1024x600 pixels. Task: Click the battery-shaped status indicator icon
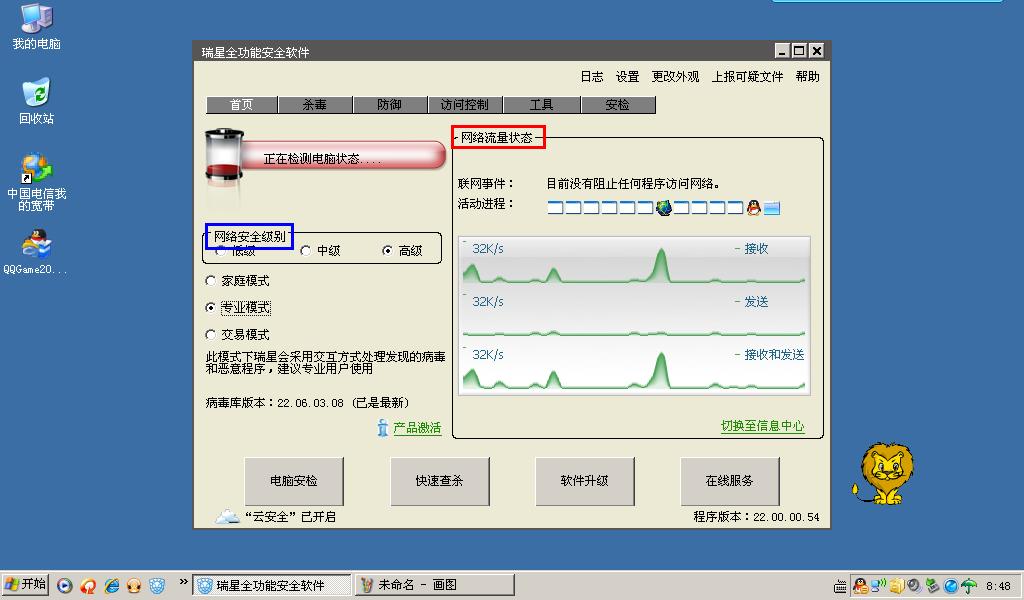[224, 155]
